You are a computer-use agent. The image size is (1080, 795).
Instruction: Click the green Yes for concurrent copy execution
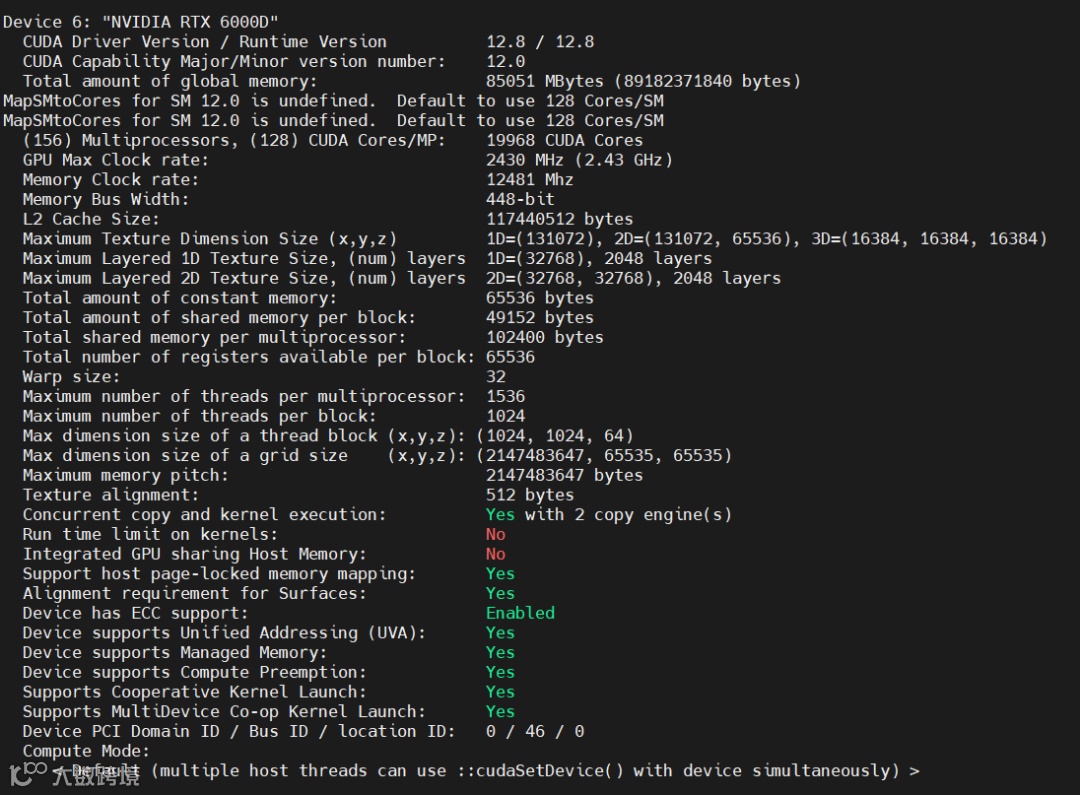(x=500, y=515)
